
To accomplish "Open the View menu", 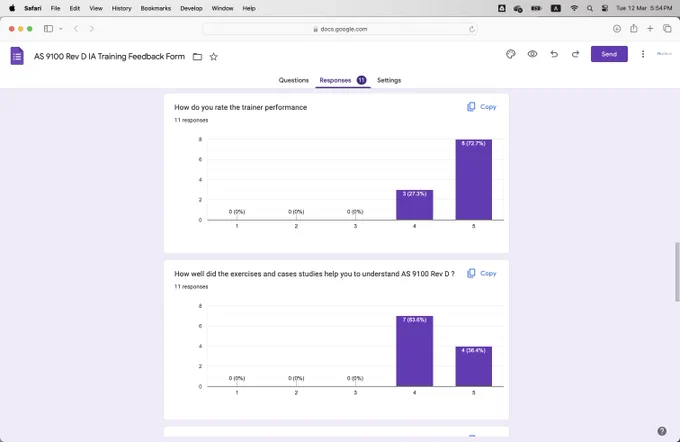I will [x=96, y=8].
